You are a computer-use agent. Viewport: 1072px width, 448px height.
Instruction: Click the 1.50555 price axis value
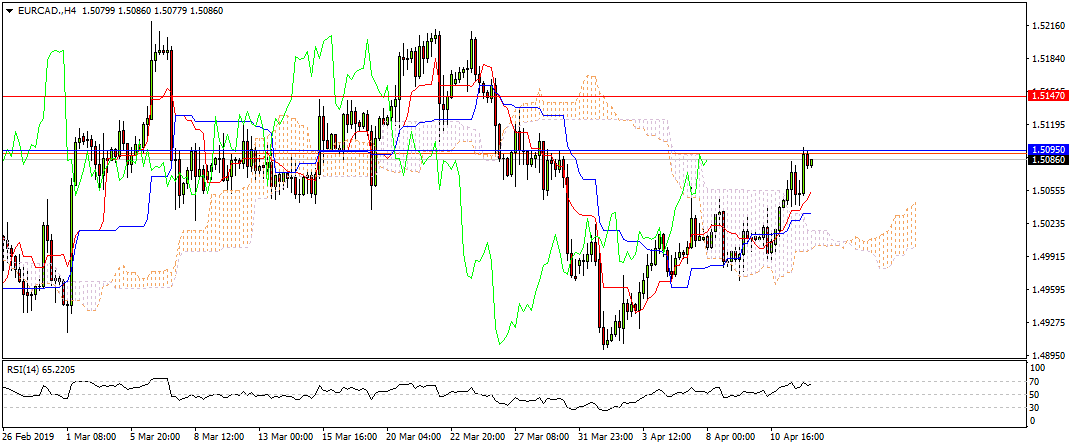(x=1051, y=191)
